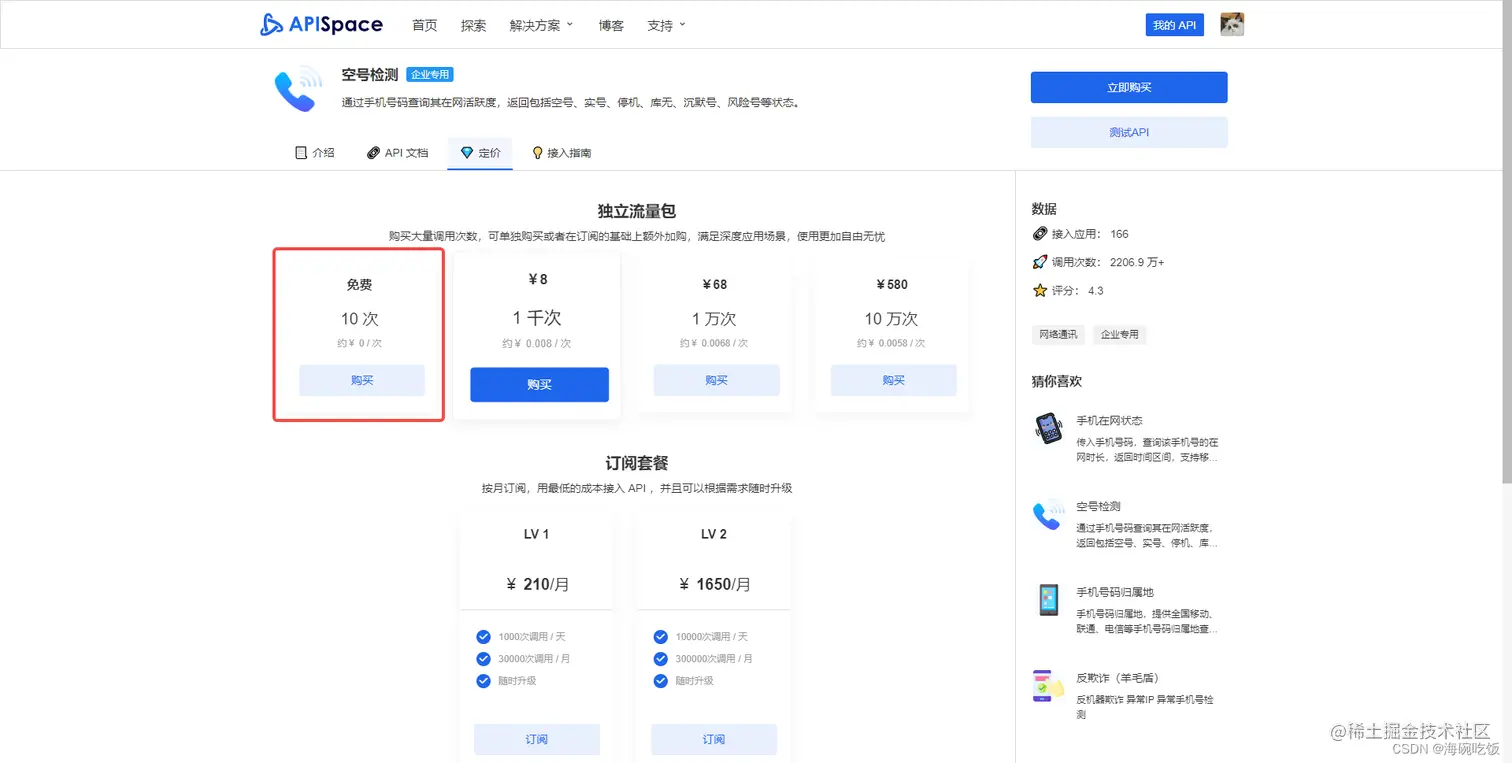The height and width of the screenshot is (763, 1512).
Task: Click the checkmark beside 1000次调用/天 in LV 1
Action: (483, 636)
